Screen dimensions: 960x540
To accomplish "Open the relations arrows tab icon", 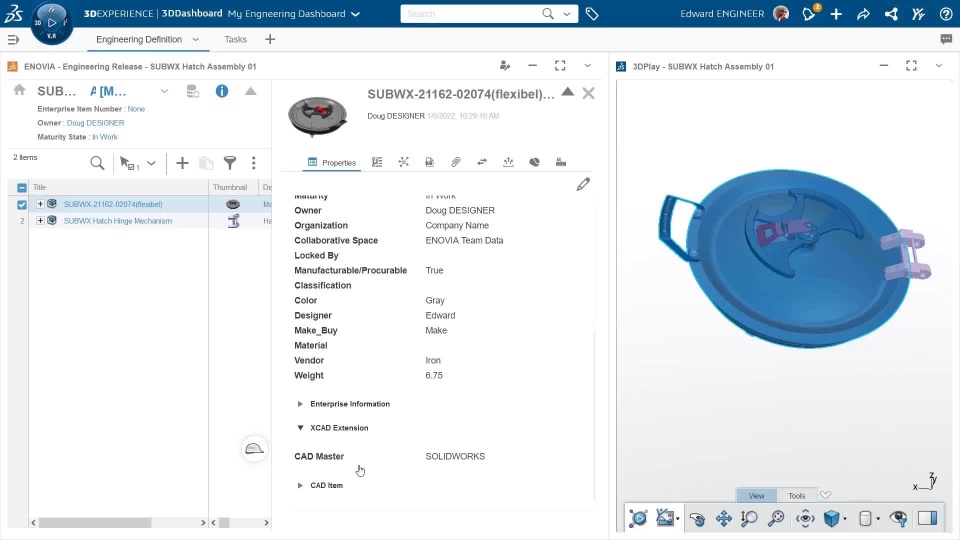I will pyautogui.click(x=482, y=162).
